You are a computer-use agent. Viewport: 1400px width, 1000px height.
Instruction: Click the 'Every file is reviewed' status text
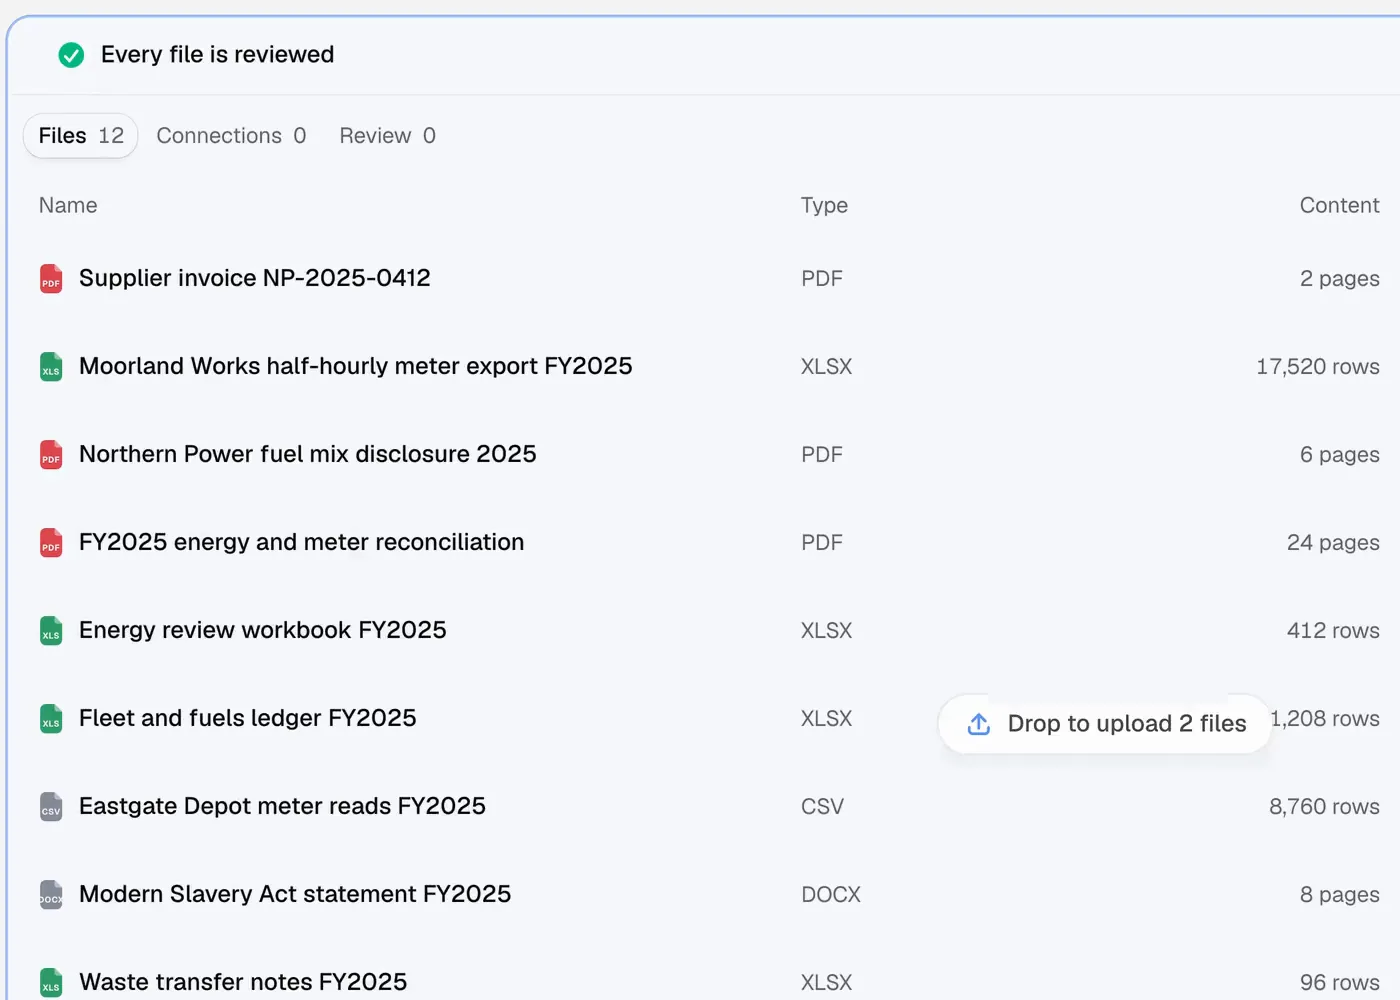218,54
